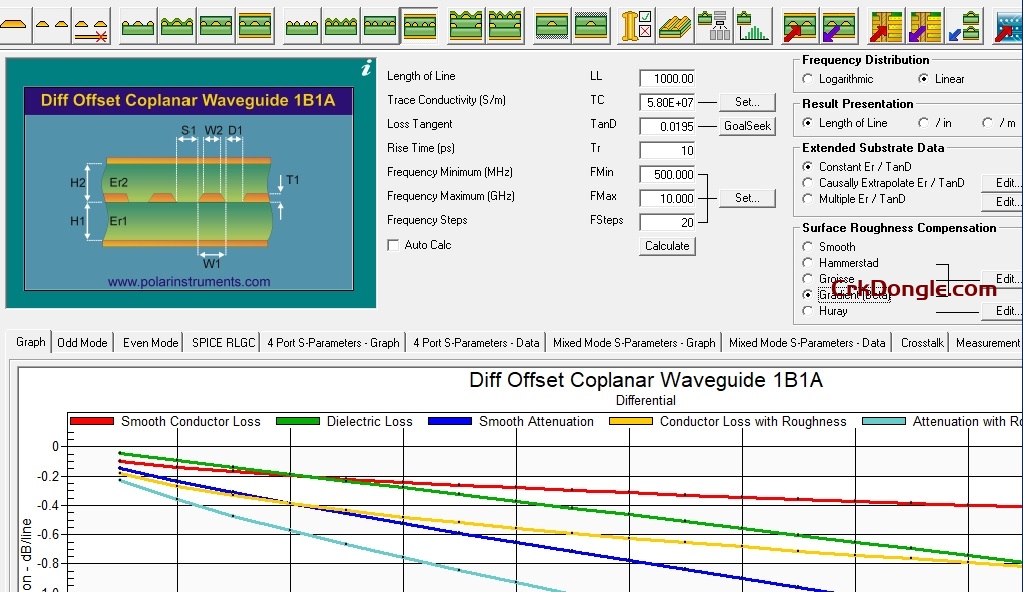The height and width of the screenshot is (592, 1023).
Task: Click the purple import arrow board icon
Action: tap(837, 25)
